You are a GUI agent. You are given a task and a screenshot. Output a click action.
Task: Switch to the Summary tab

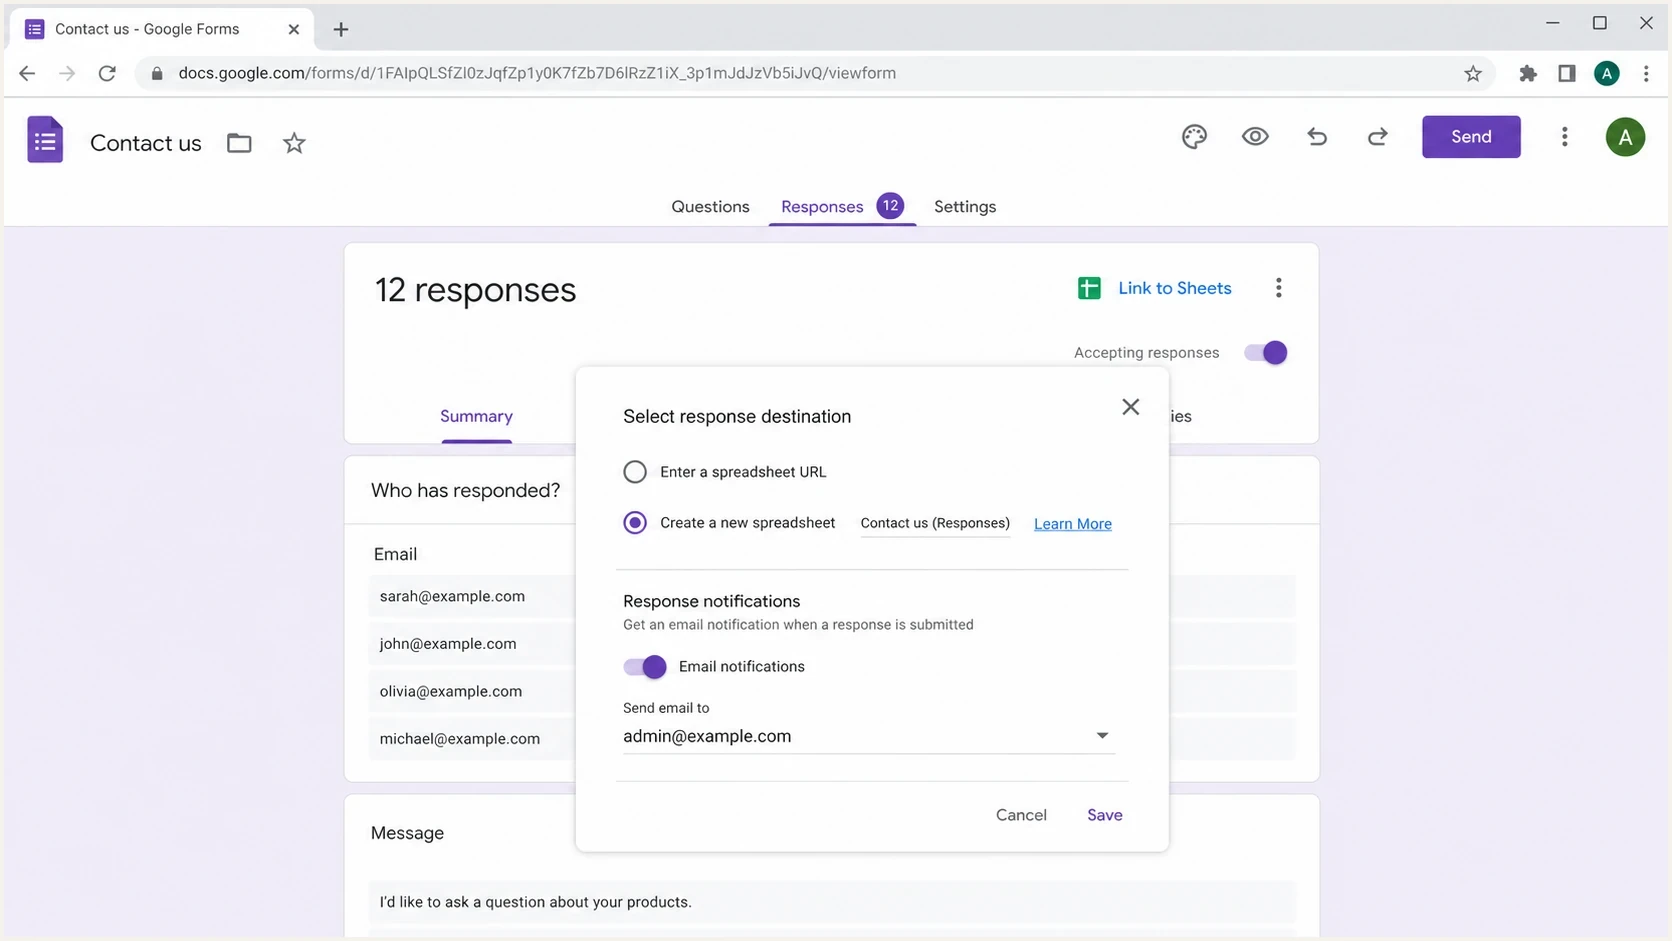click(476, 416)
